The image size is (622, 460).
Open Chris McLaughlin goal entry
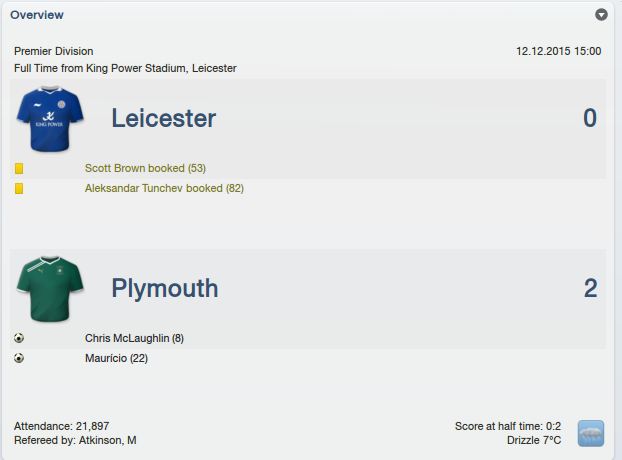pyautogui.click(x=134, y=338)
